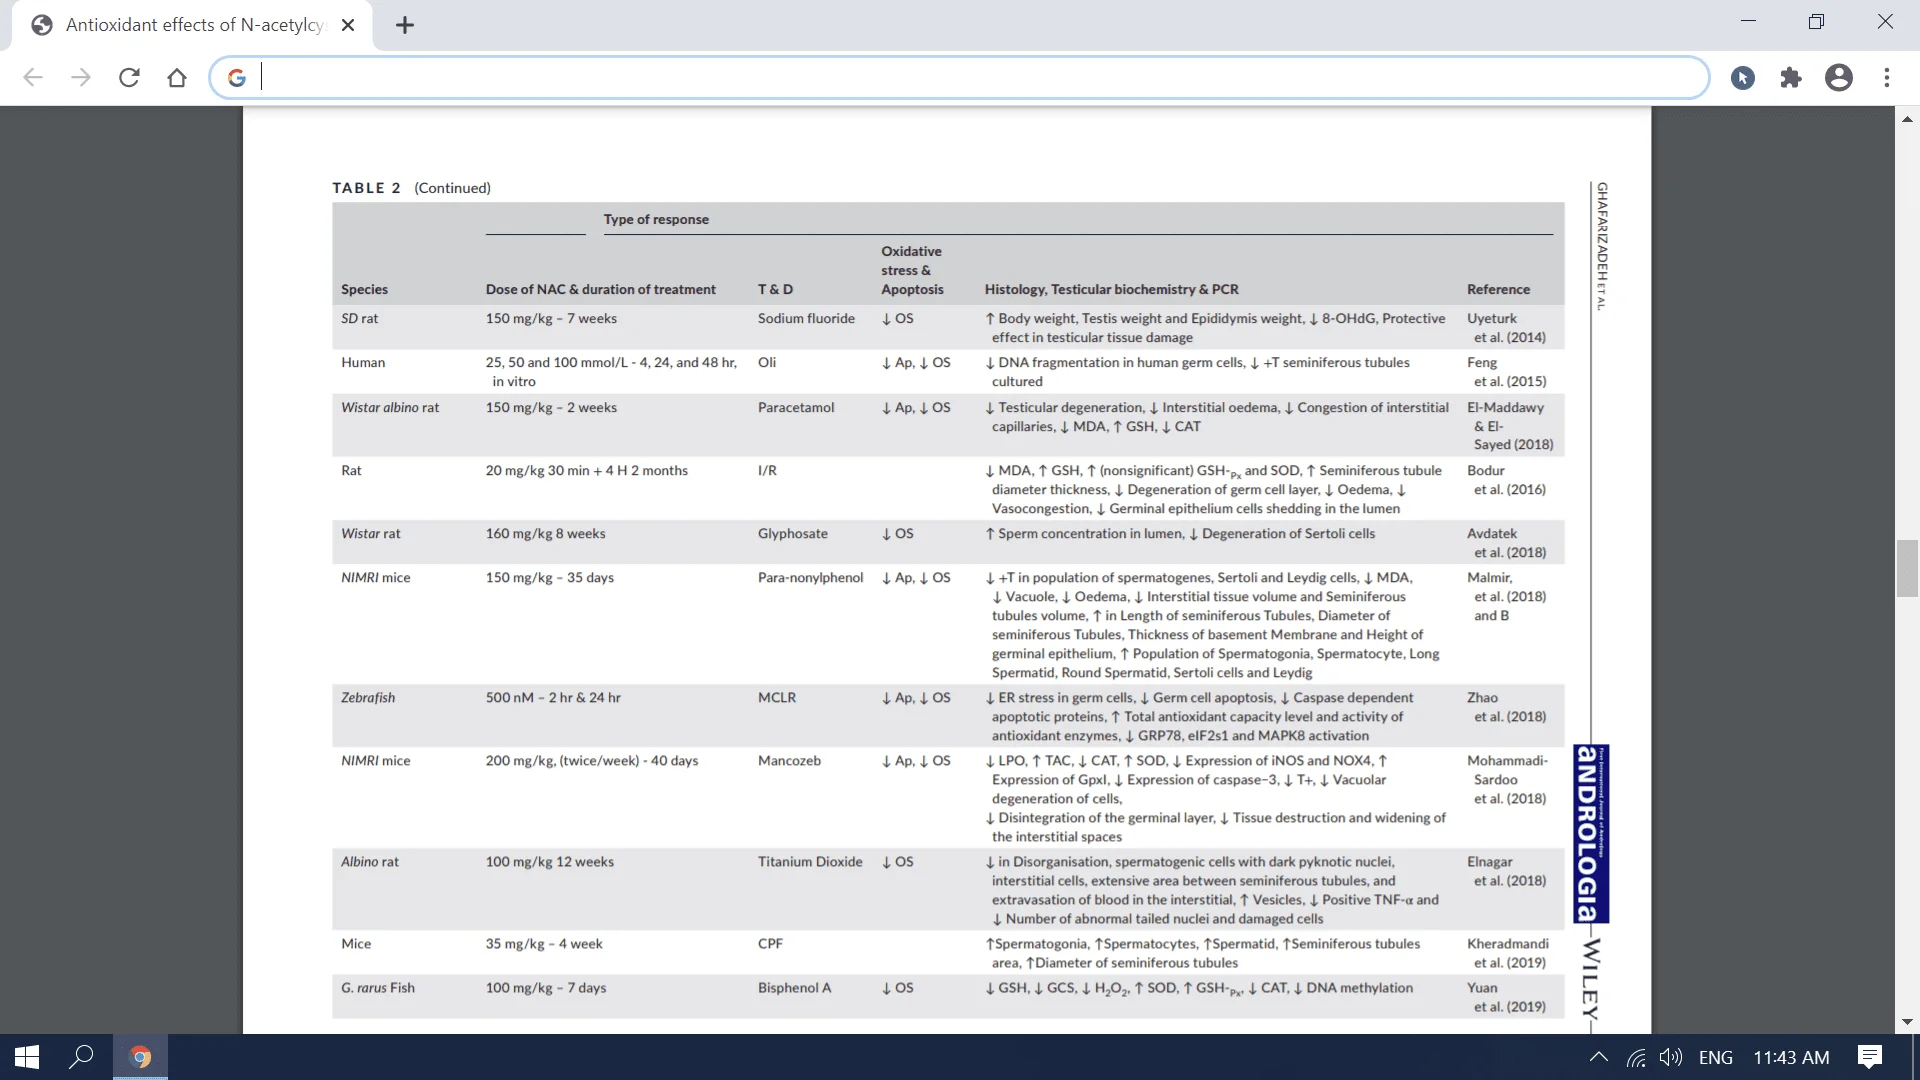Screen dimensions: 1920x1080
Task: Click the 'Kheradmandi et al. (2019)' reference
Action: [x=1508, y=953]
